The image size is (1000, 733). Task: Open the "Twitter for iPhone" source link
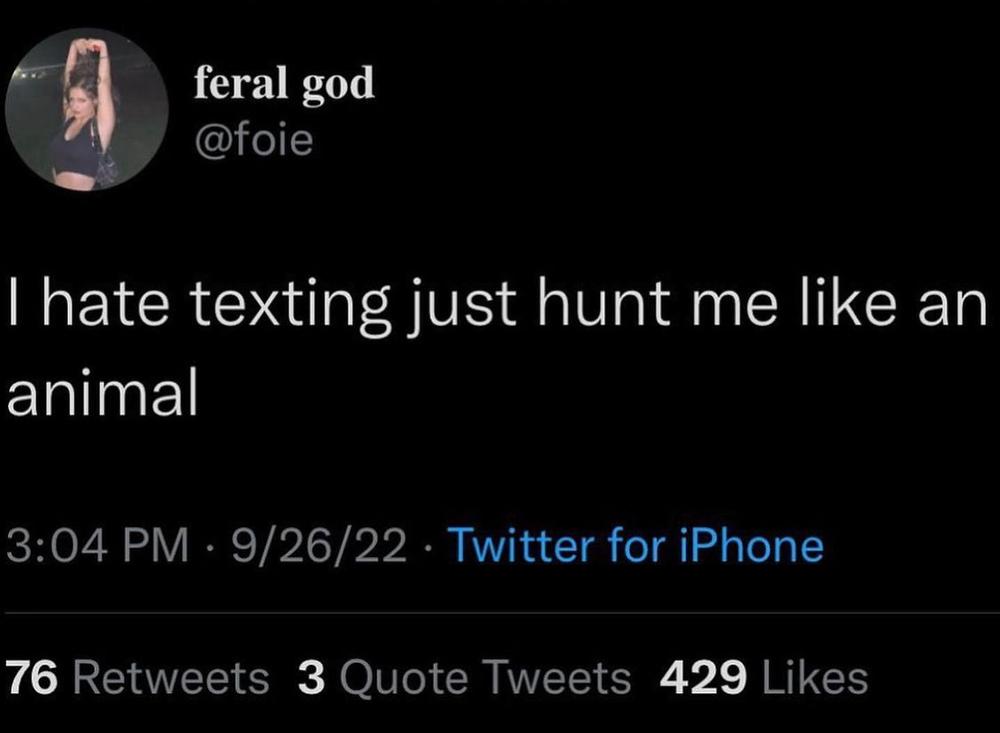(637, 546)
